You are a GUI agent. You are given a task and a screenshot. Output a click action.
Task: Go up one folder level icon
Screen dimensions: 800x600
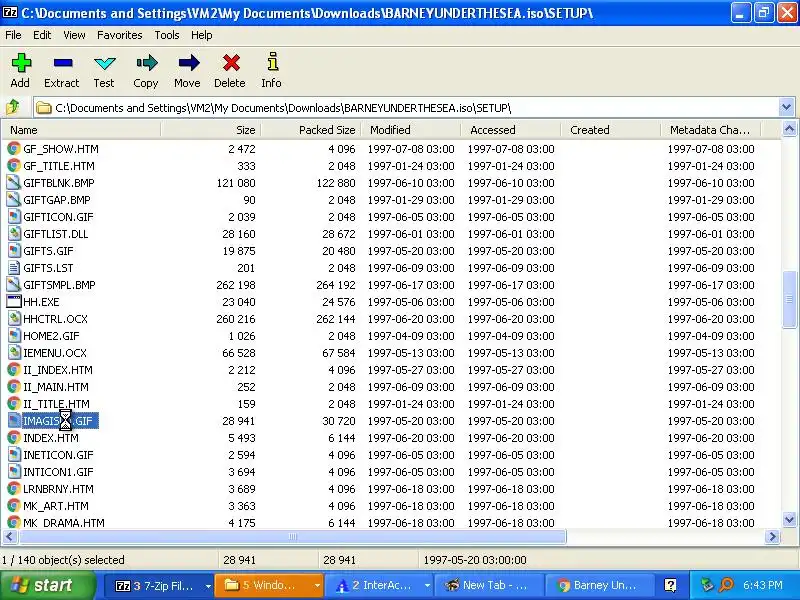tap(13, 108)
